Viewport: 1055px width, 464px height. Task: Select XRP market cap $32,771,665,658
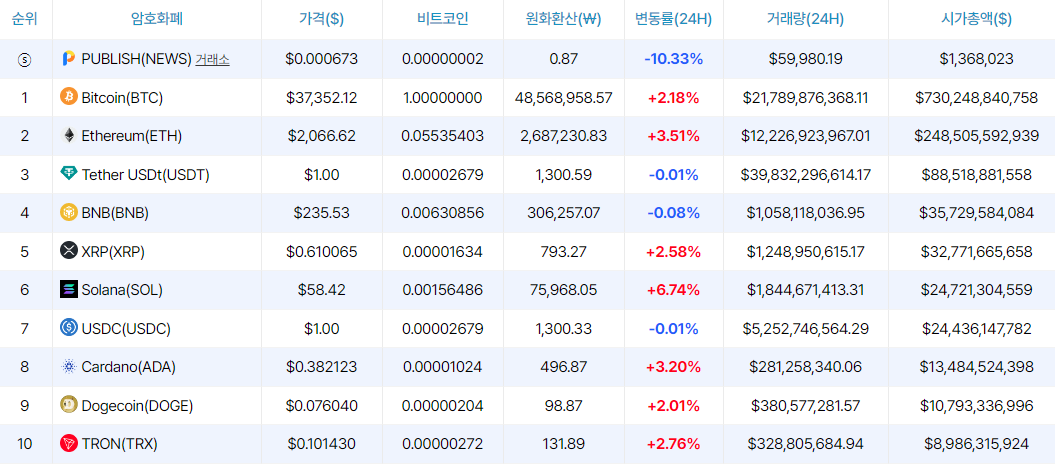click(x=976, y=252)
